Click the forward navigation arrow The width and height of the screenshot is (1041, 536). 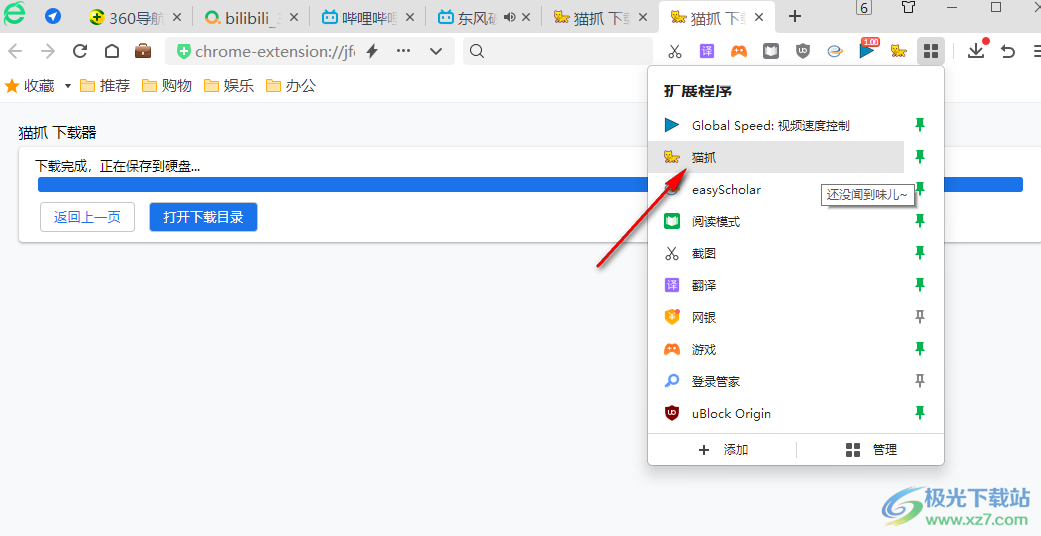[x=48, y=51]
